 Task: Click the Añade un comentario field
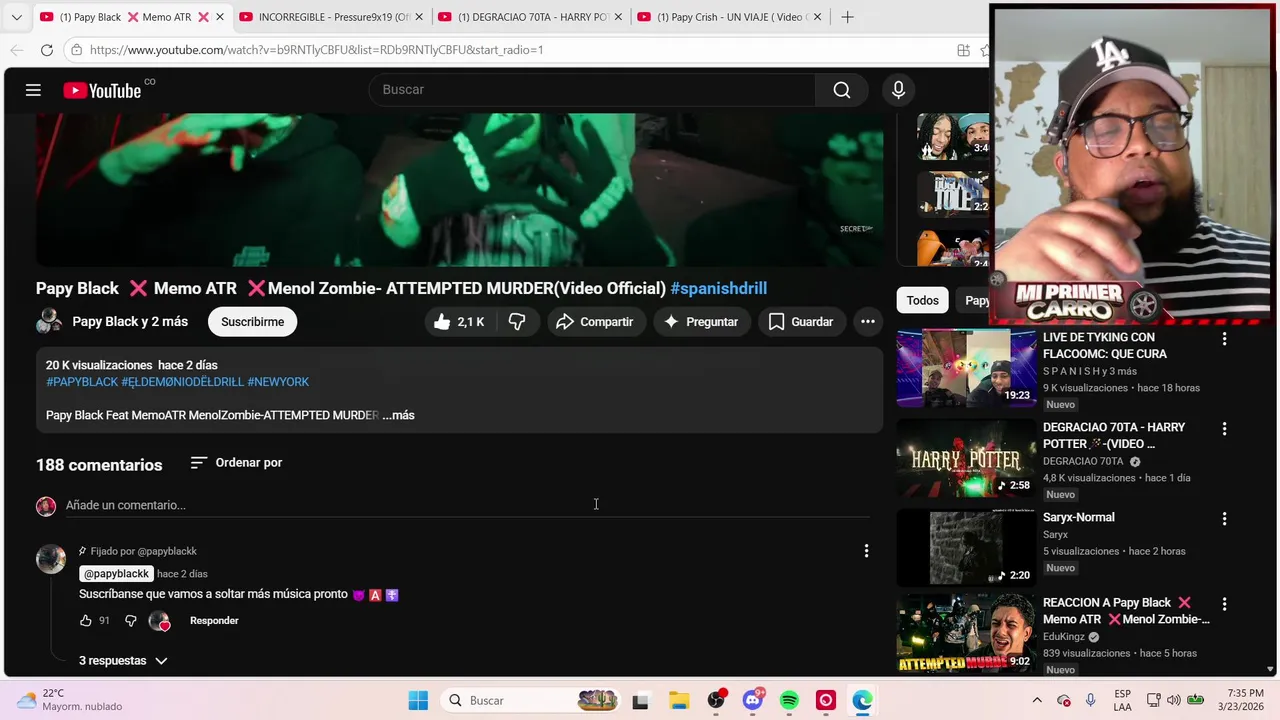pyautogui.click(x=467, y=505)
